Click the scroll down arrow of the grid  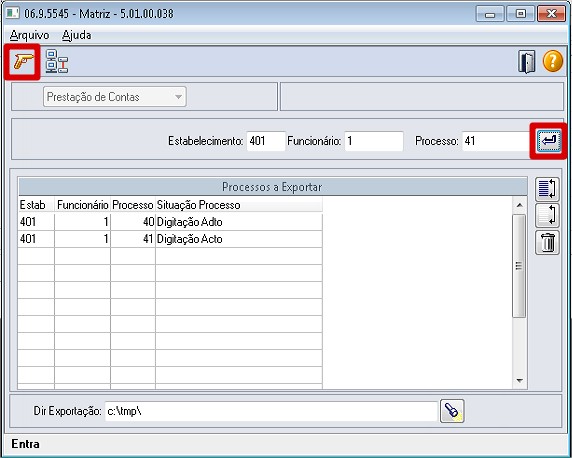click(519, 381)
